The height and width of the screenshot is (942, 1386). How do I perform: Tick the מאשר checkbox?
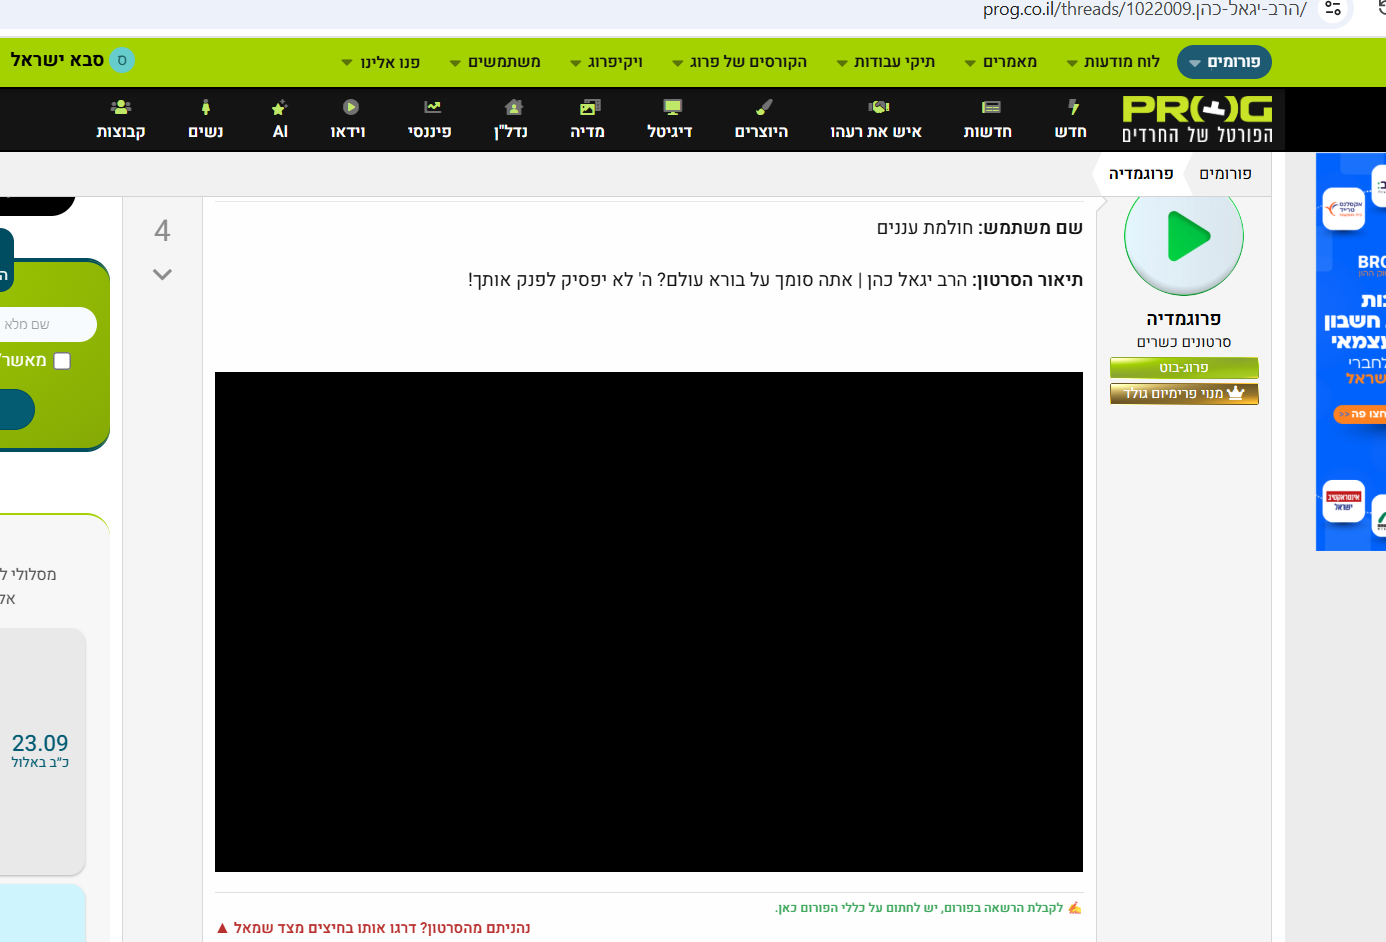(62, 361)
